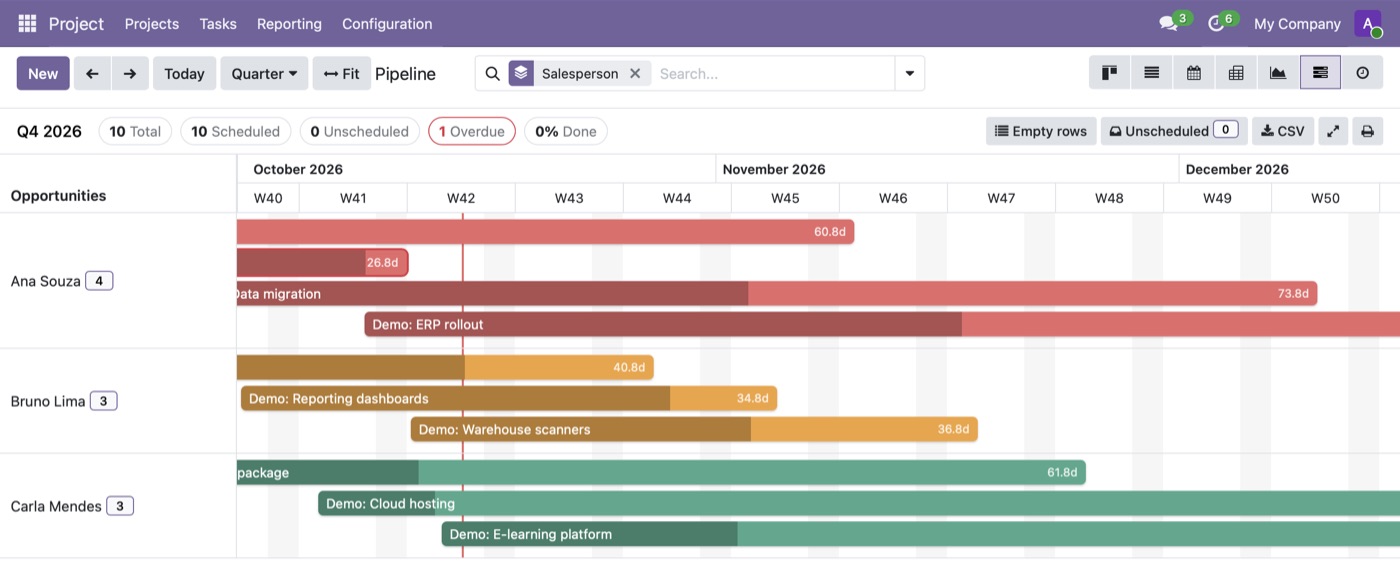The height and width of the screenshot is (566, 1400).
Task: Click the Salesperson group-by layers icon
Action: click(x=521, y=73)
